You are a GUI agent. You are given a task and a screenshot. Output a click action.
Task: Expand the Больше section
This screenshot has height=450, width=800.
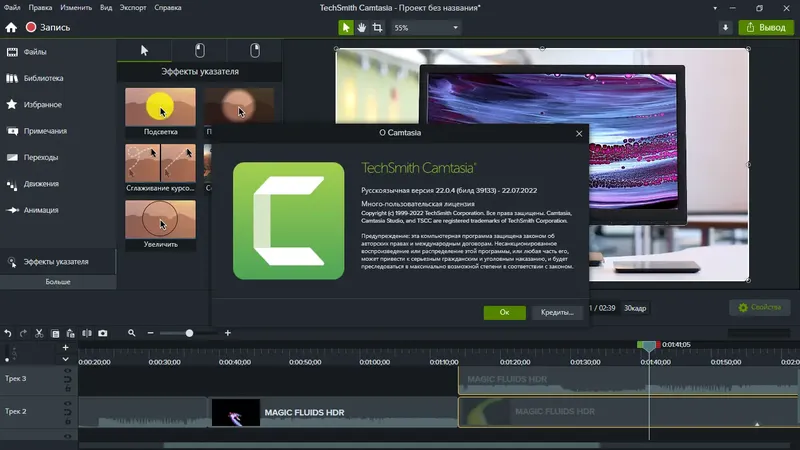pyautogui.click(x=58, y=282)
